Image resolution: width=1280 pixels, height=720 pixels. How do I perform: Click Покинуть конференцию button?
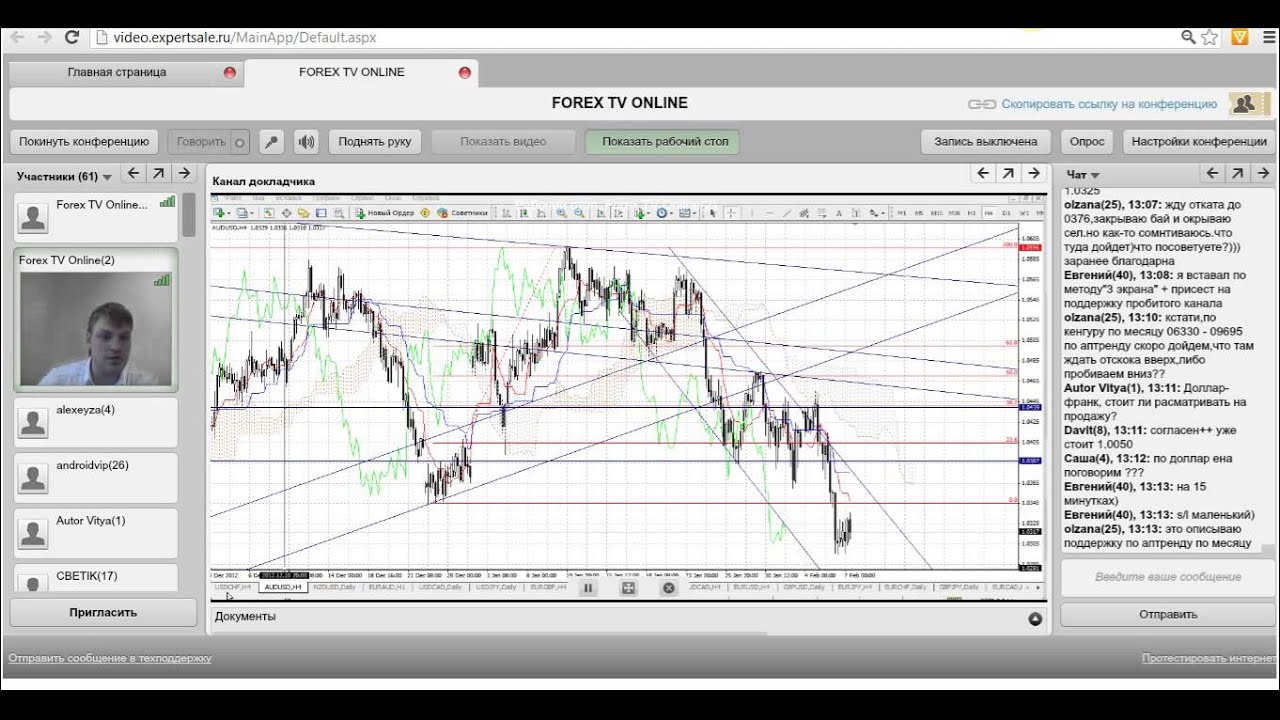pyautogui.click(x=84, y=142)
